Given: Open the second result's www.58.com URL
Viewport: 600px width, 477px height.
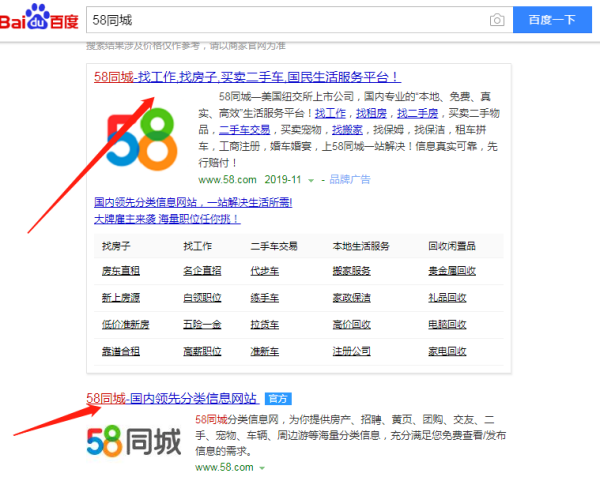Looking at the screenshot, I should point(224,467).
